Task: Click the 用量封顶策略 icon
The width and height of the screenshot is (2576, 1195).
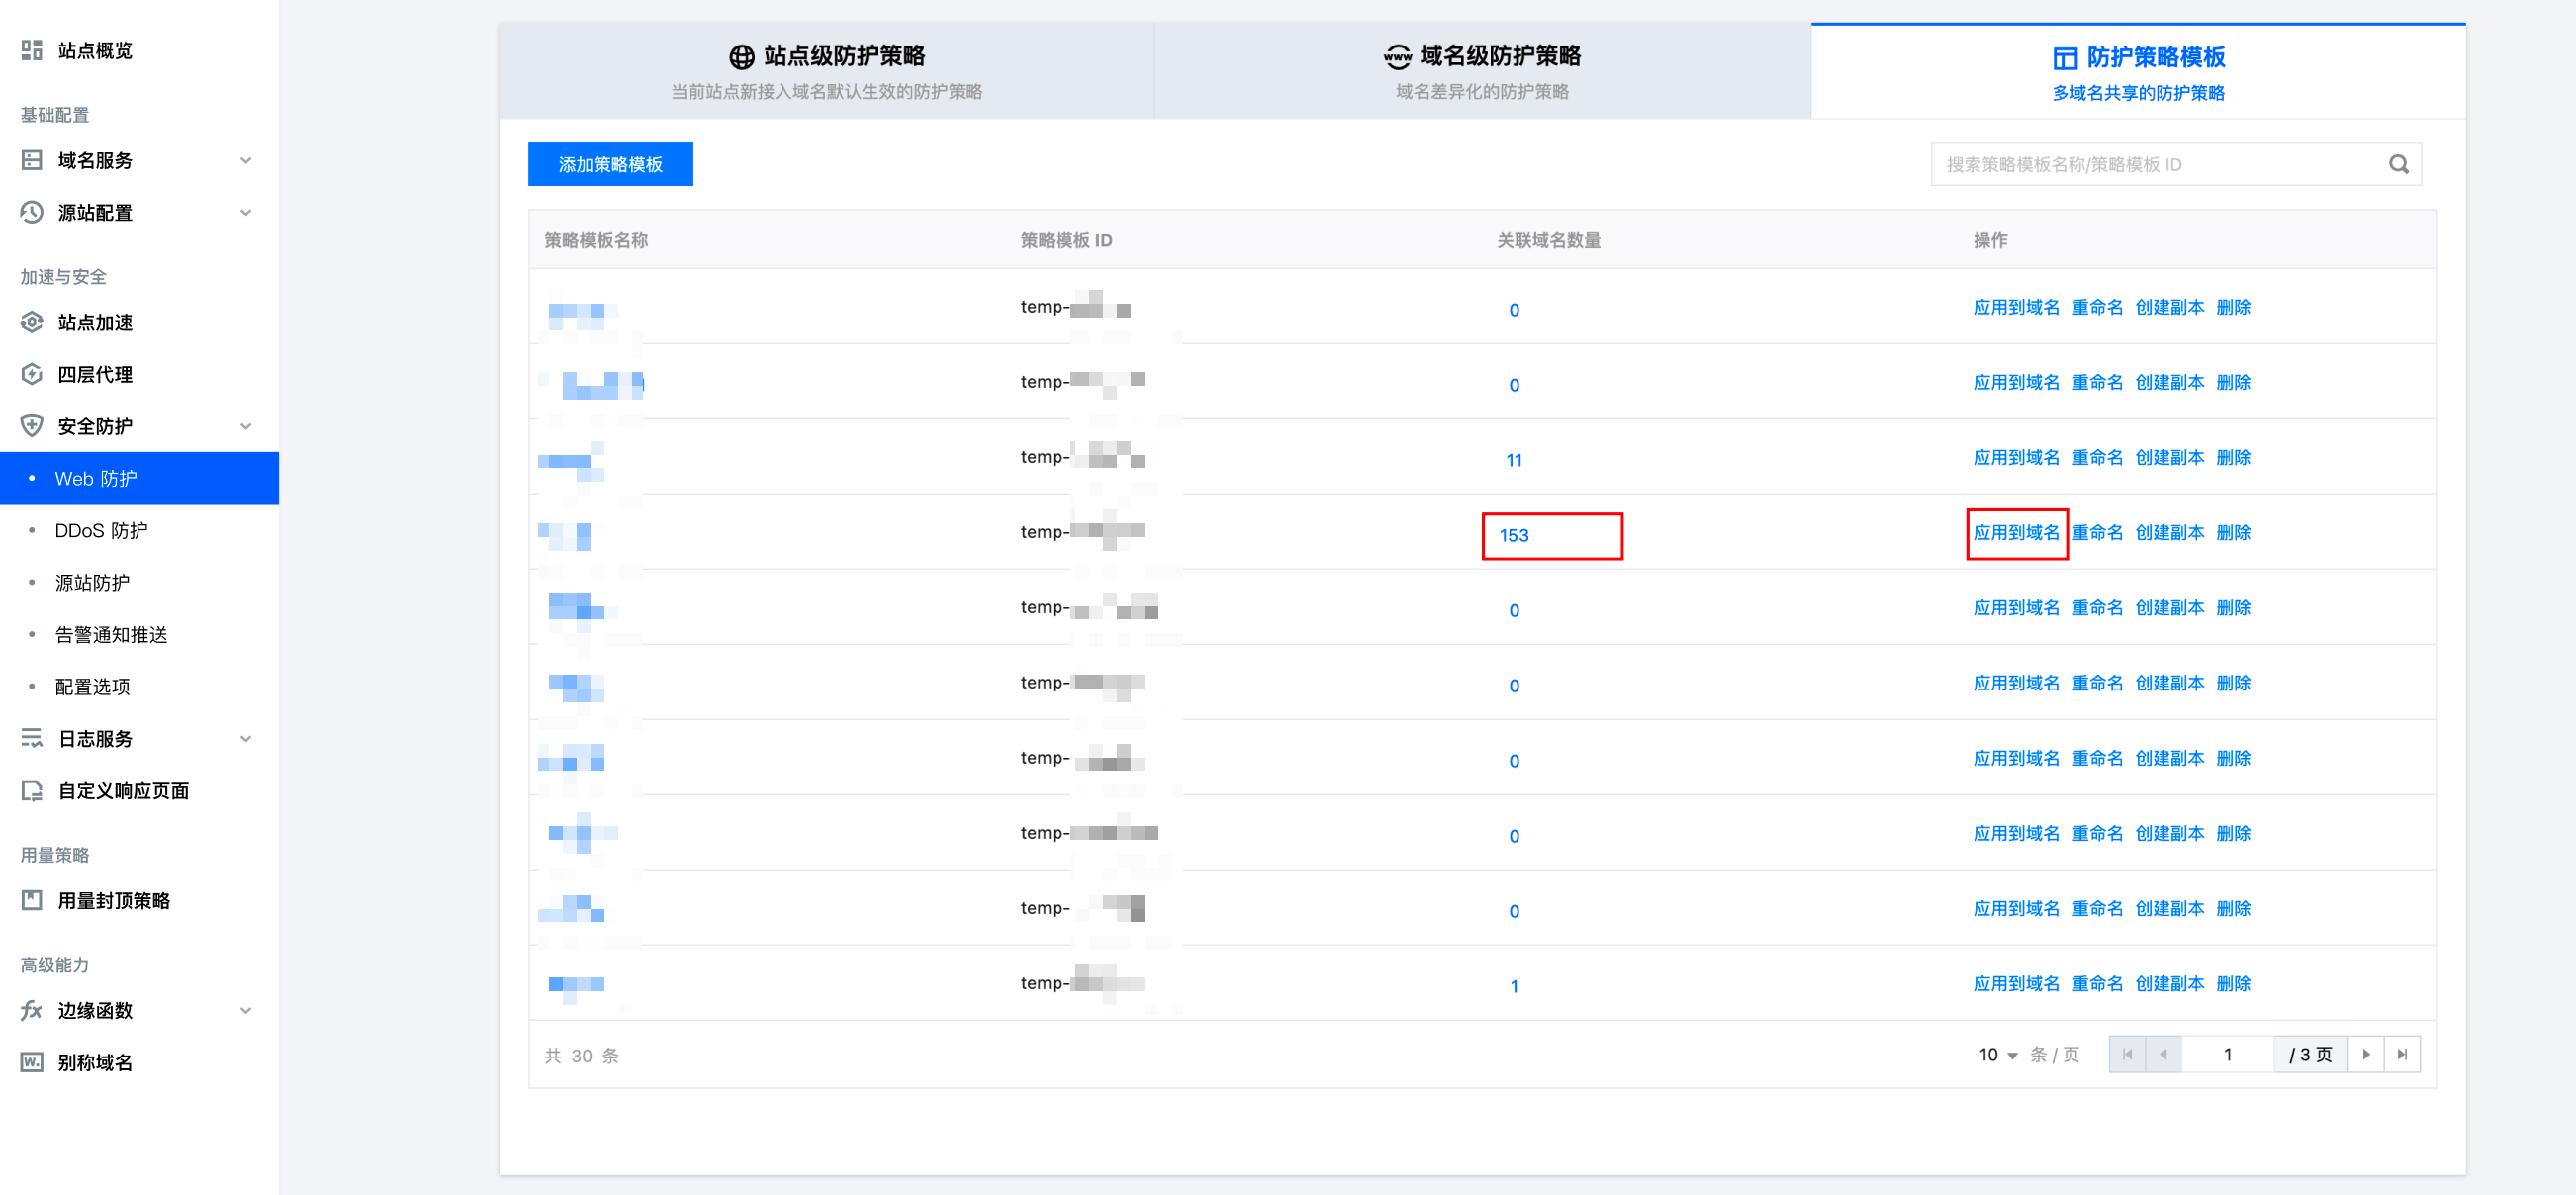Action: [x=32, y=901]
